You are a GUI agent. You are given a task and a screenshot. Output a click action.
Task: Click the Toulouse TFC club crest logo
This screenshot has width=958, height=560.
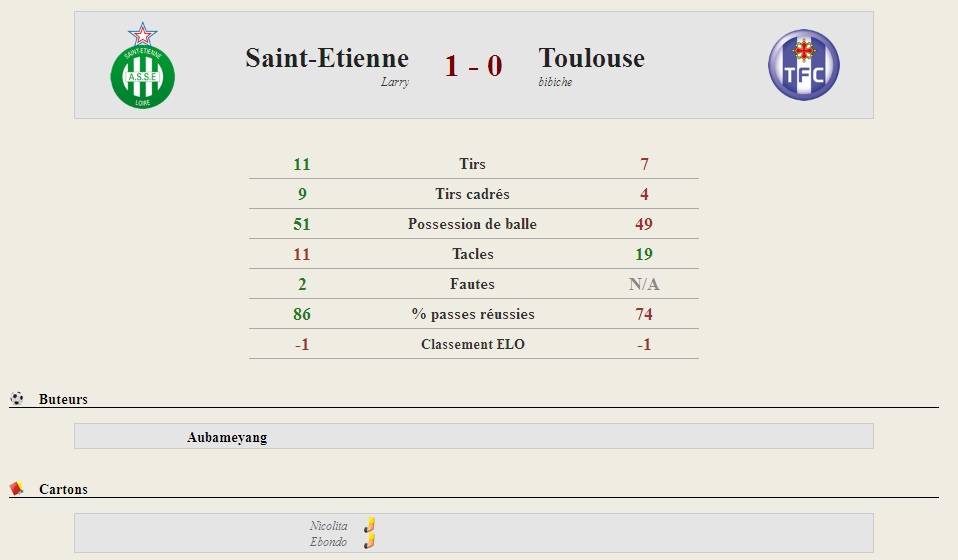(803, 65)
